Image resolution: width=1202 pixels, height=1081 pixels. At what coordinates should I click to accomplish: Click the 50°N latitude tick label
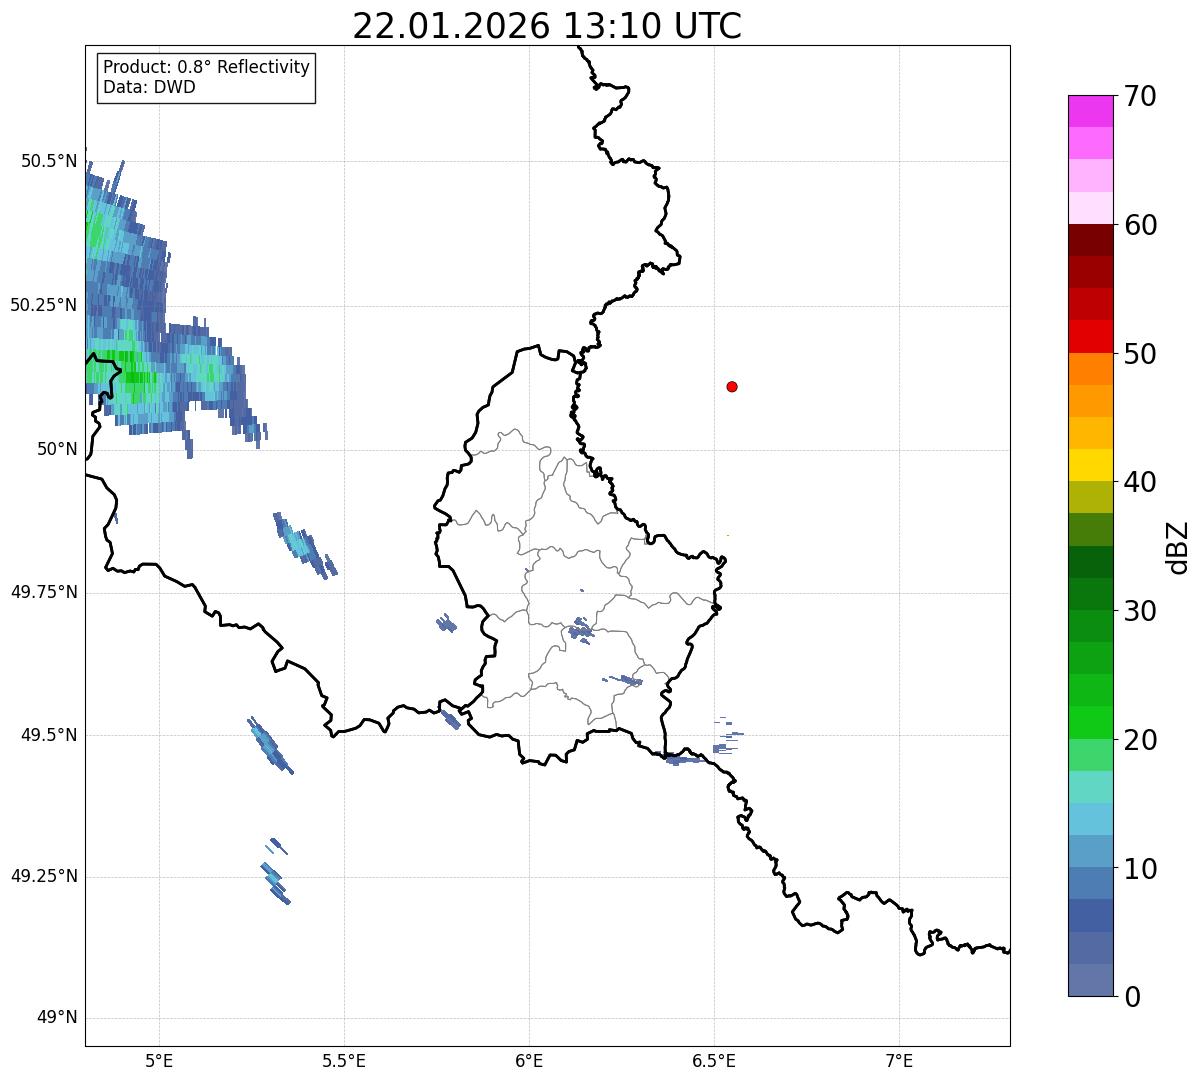[x=57, y=449]
